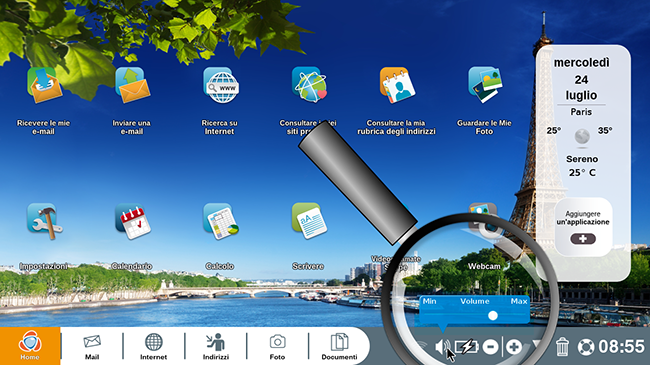
Task: Set the Volume slider knob
Action: click(x=492, y=316)
